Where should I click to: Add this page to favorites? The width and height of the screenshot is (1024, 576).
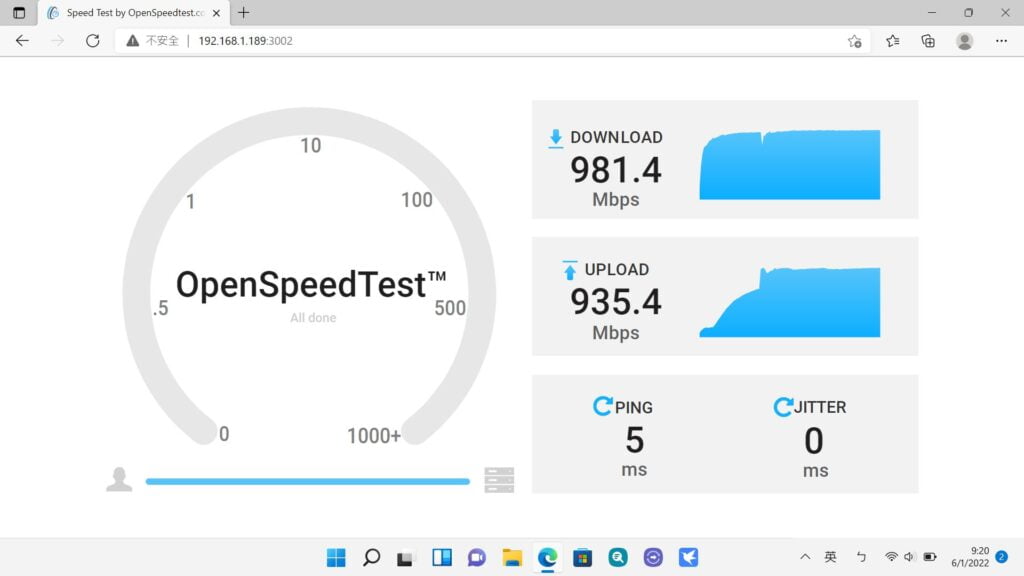pos(854,41)
